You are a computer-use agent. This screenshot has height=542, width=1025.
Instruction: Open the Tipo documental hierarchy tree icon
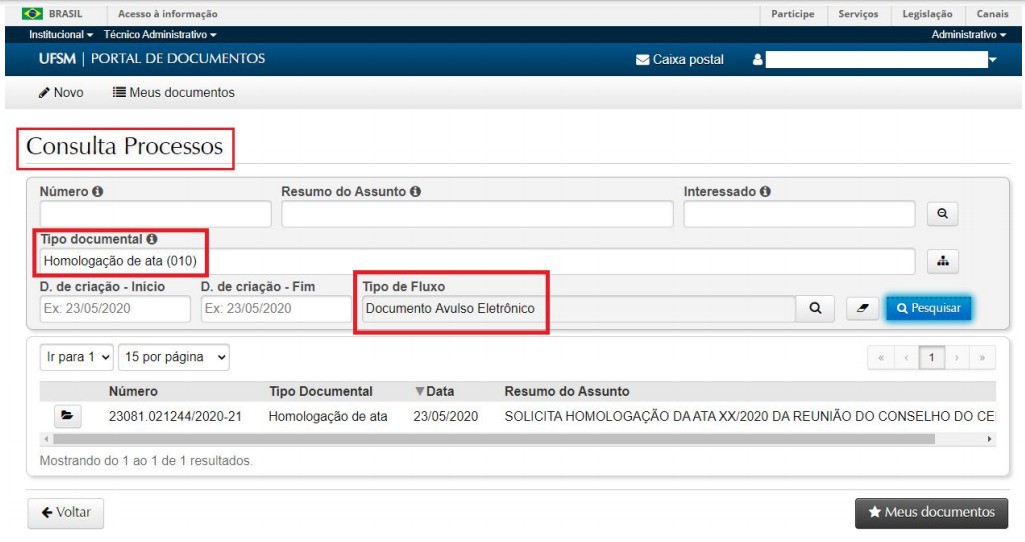click(x=942, y=261)
